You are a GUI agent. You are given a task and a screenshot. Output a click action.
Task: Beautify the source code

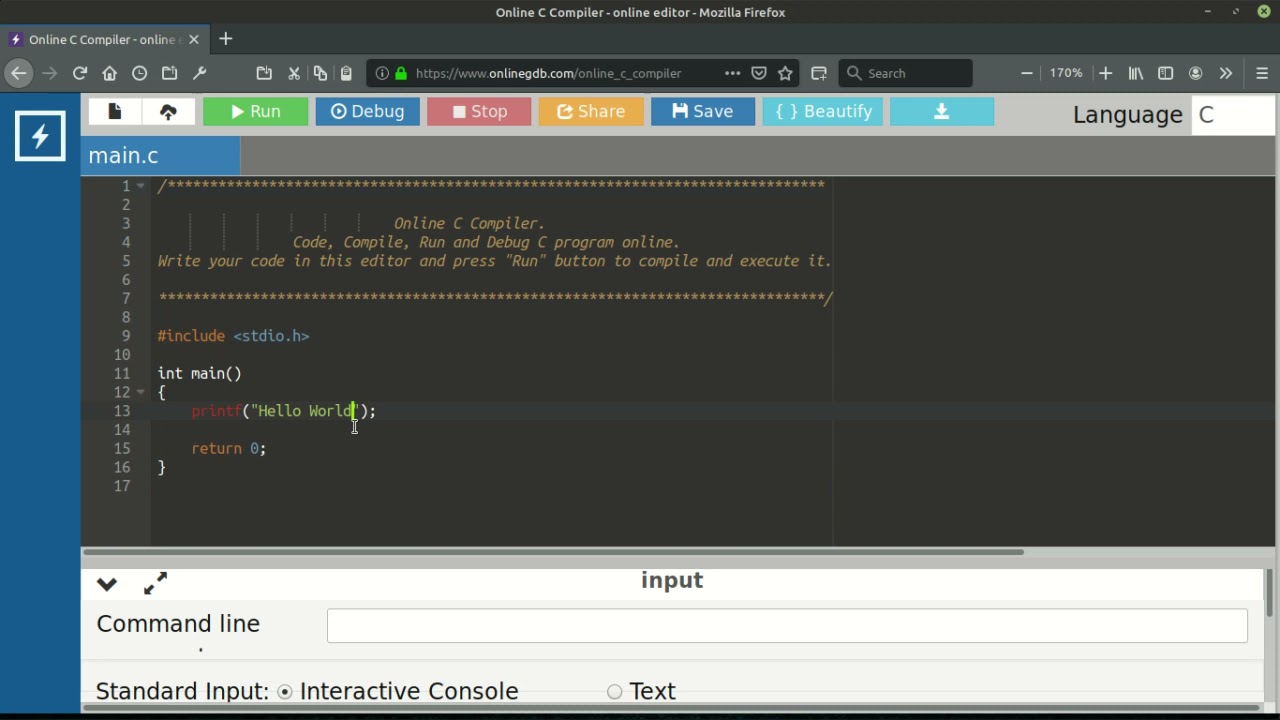point(823,111)
